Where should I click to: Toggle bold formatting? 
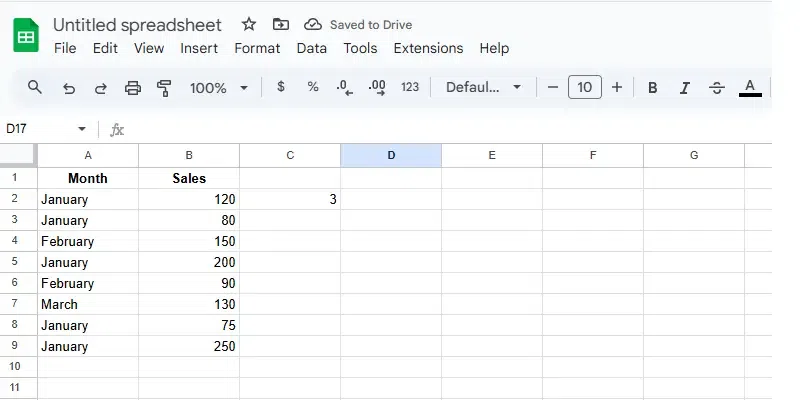(653, 88)
